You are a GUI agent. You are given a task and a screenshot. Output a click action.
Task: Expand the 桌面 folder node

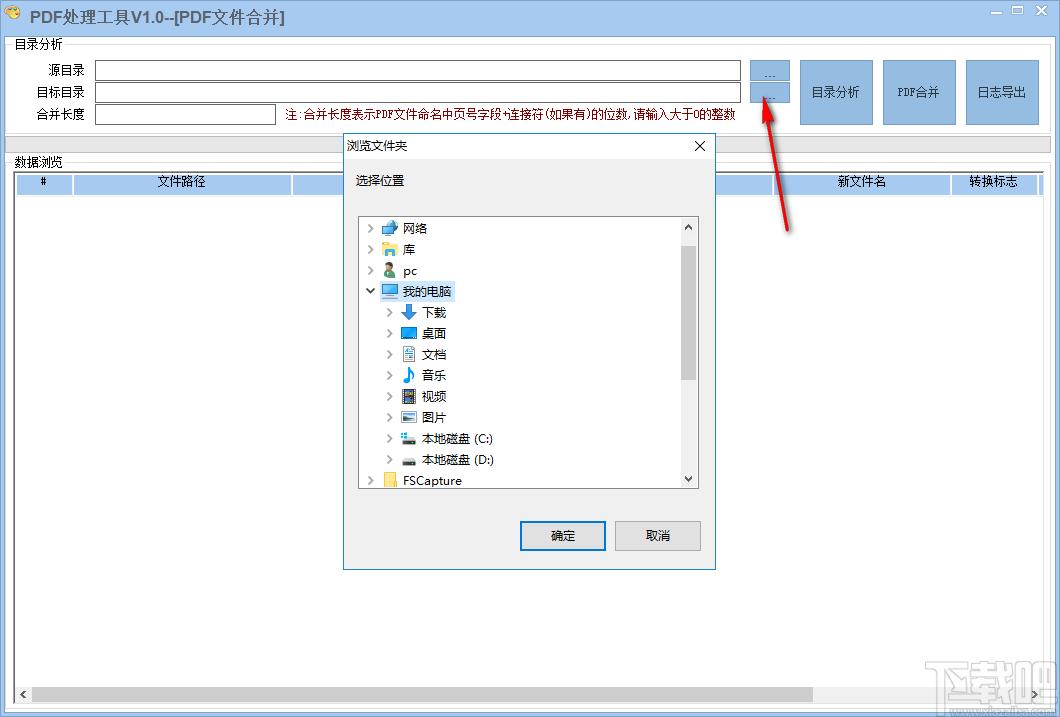pyautogui.click(x=389, y=333)
